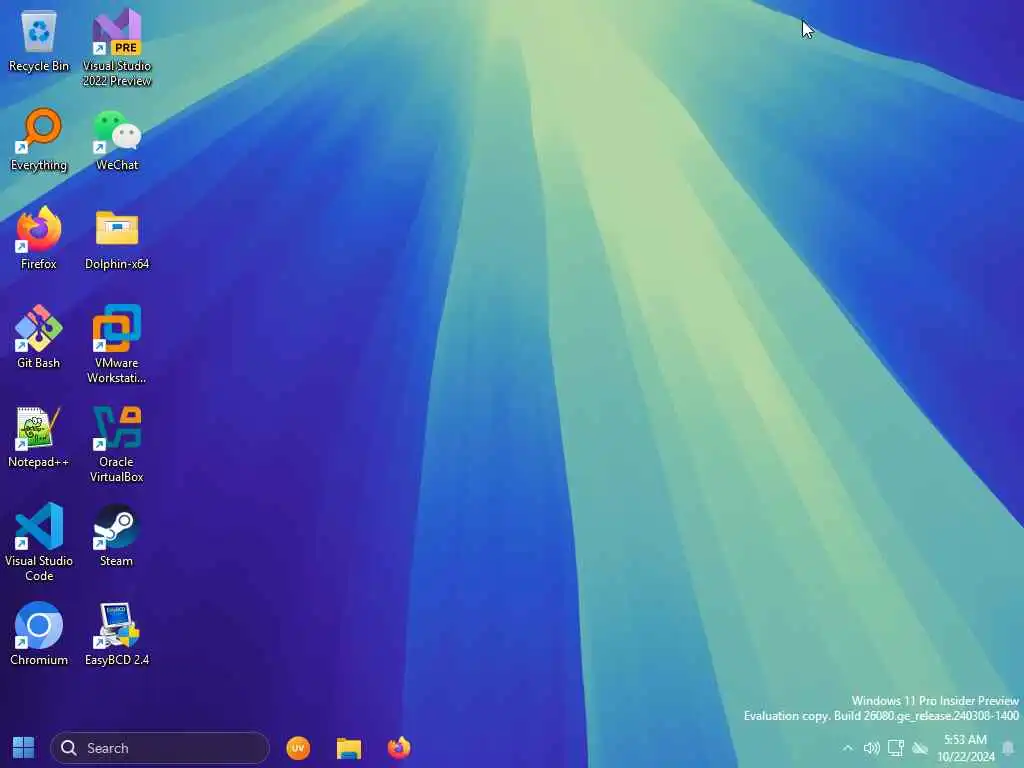Select Visual Studio 2022 Preview shortcut

click(x=117, y=48)
